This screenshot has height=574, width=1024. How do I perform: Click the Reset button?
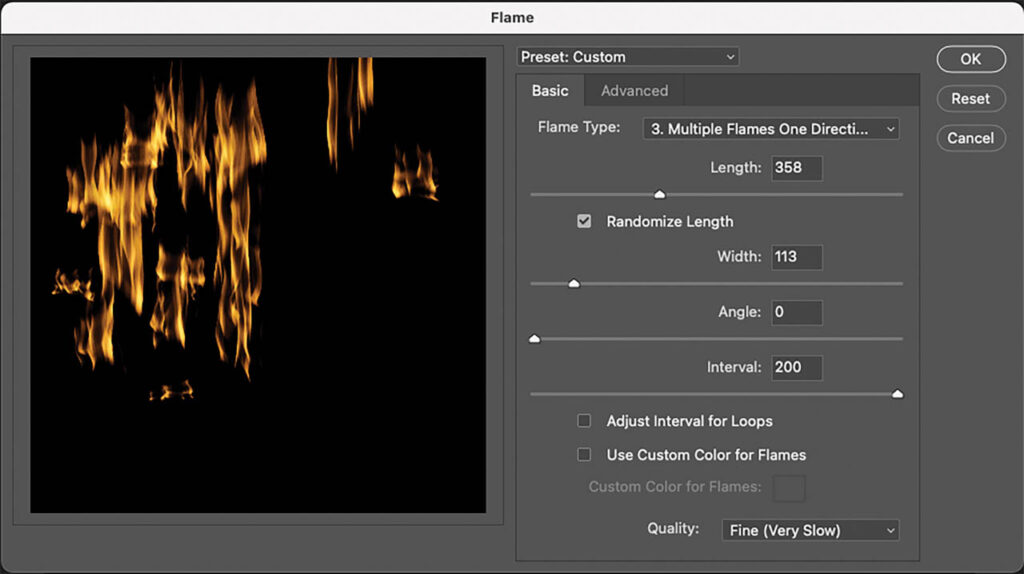(x=970, y=99)
